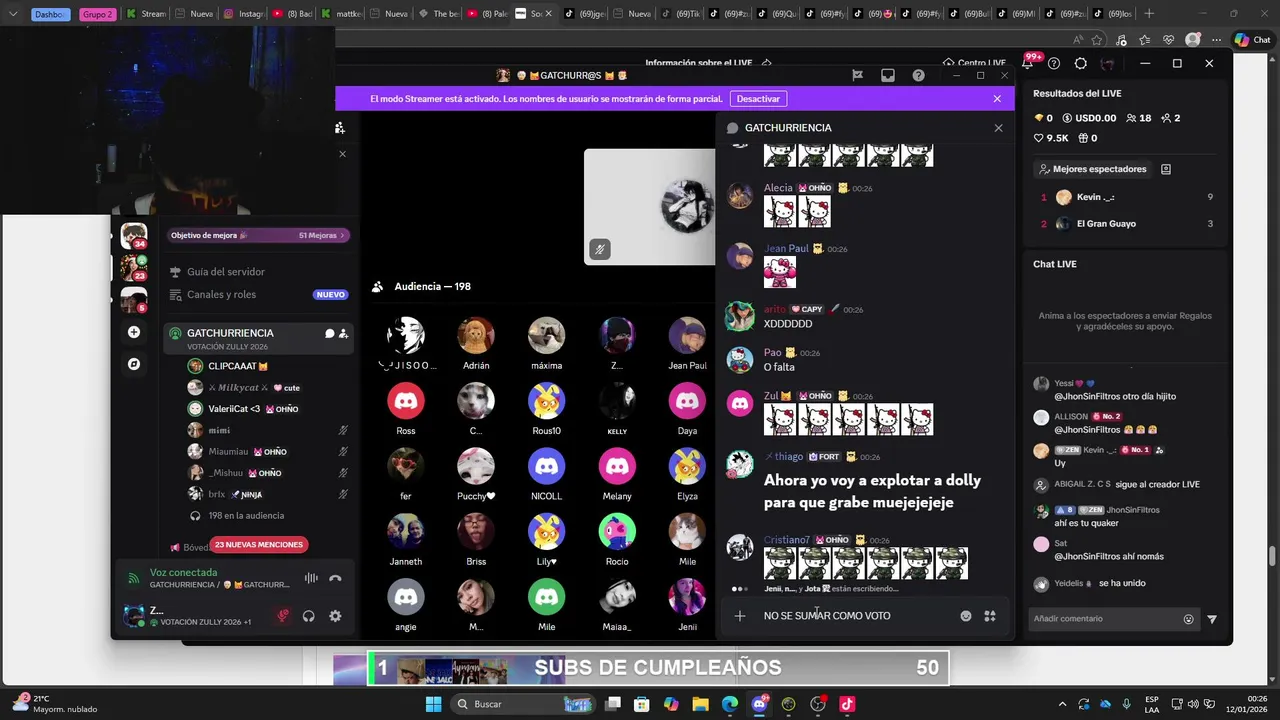Click Desactivar in the Streamer mode banner
The image size is (1280, 720).
[x=758, y=99]
